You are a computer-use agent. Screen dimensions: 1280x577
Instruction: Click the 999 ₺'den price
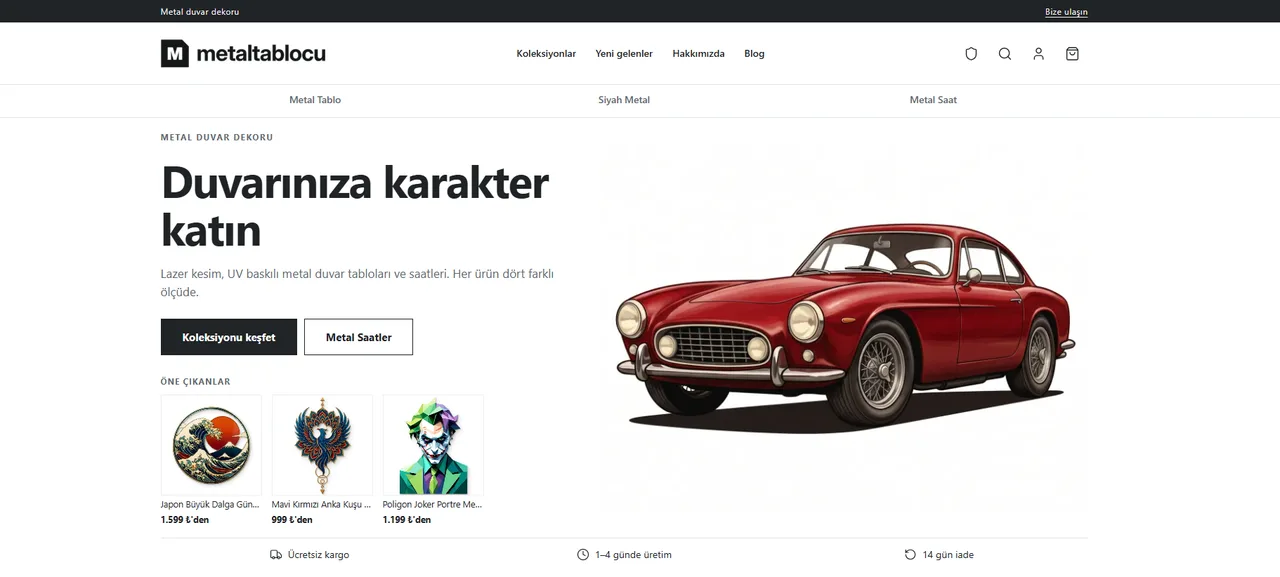click(x=292, y=520)
